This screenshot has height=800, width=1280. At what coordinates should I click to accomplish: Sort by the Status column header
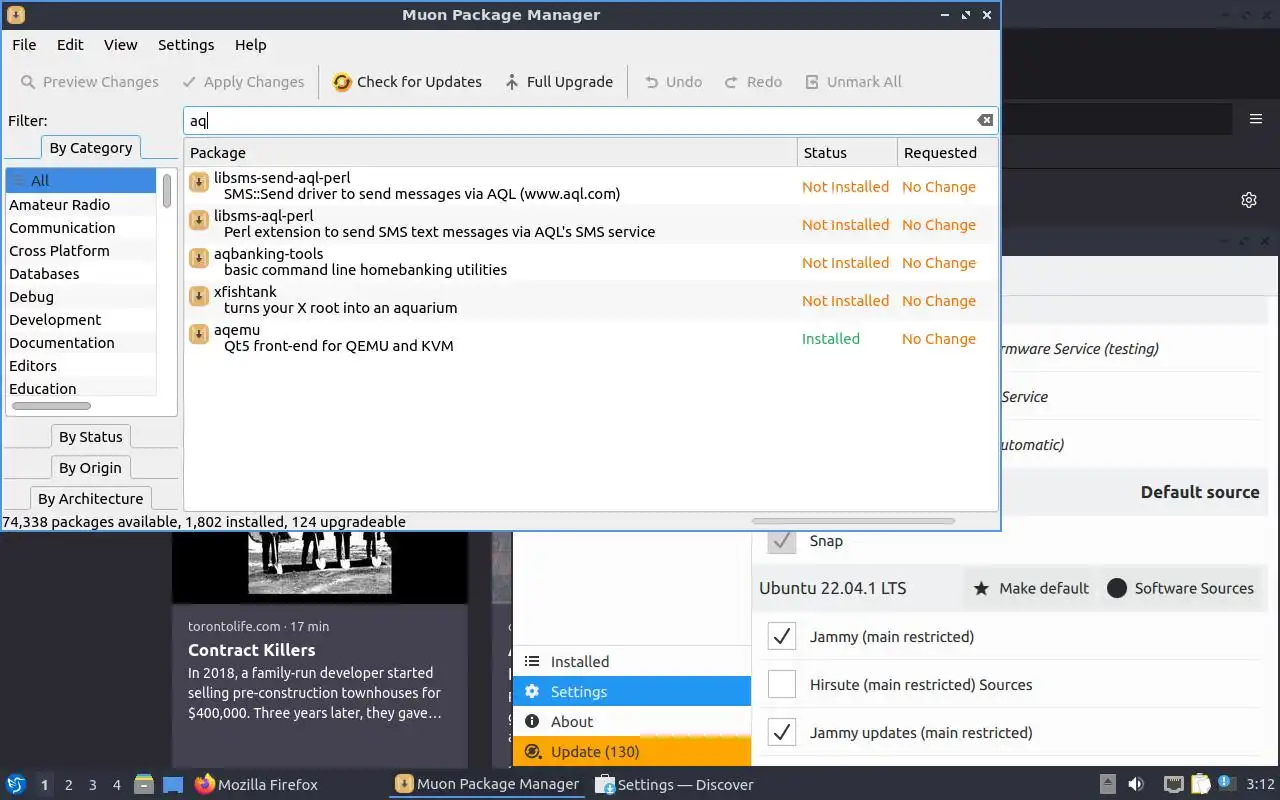tap(847, 153)
